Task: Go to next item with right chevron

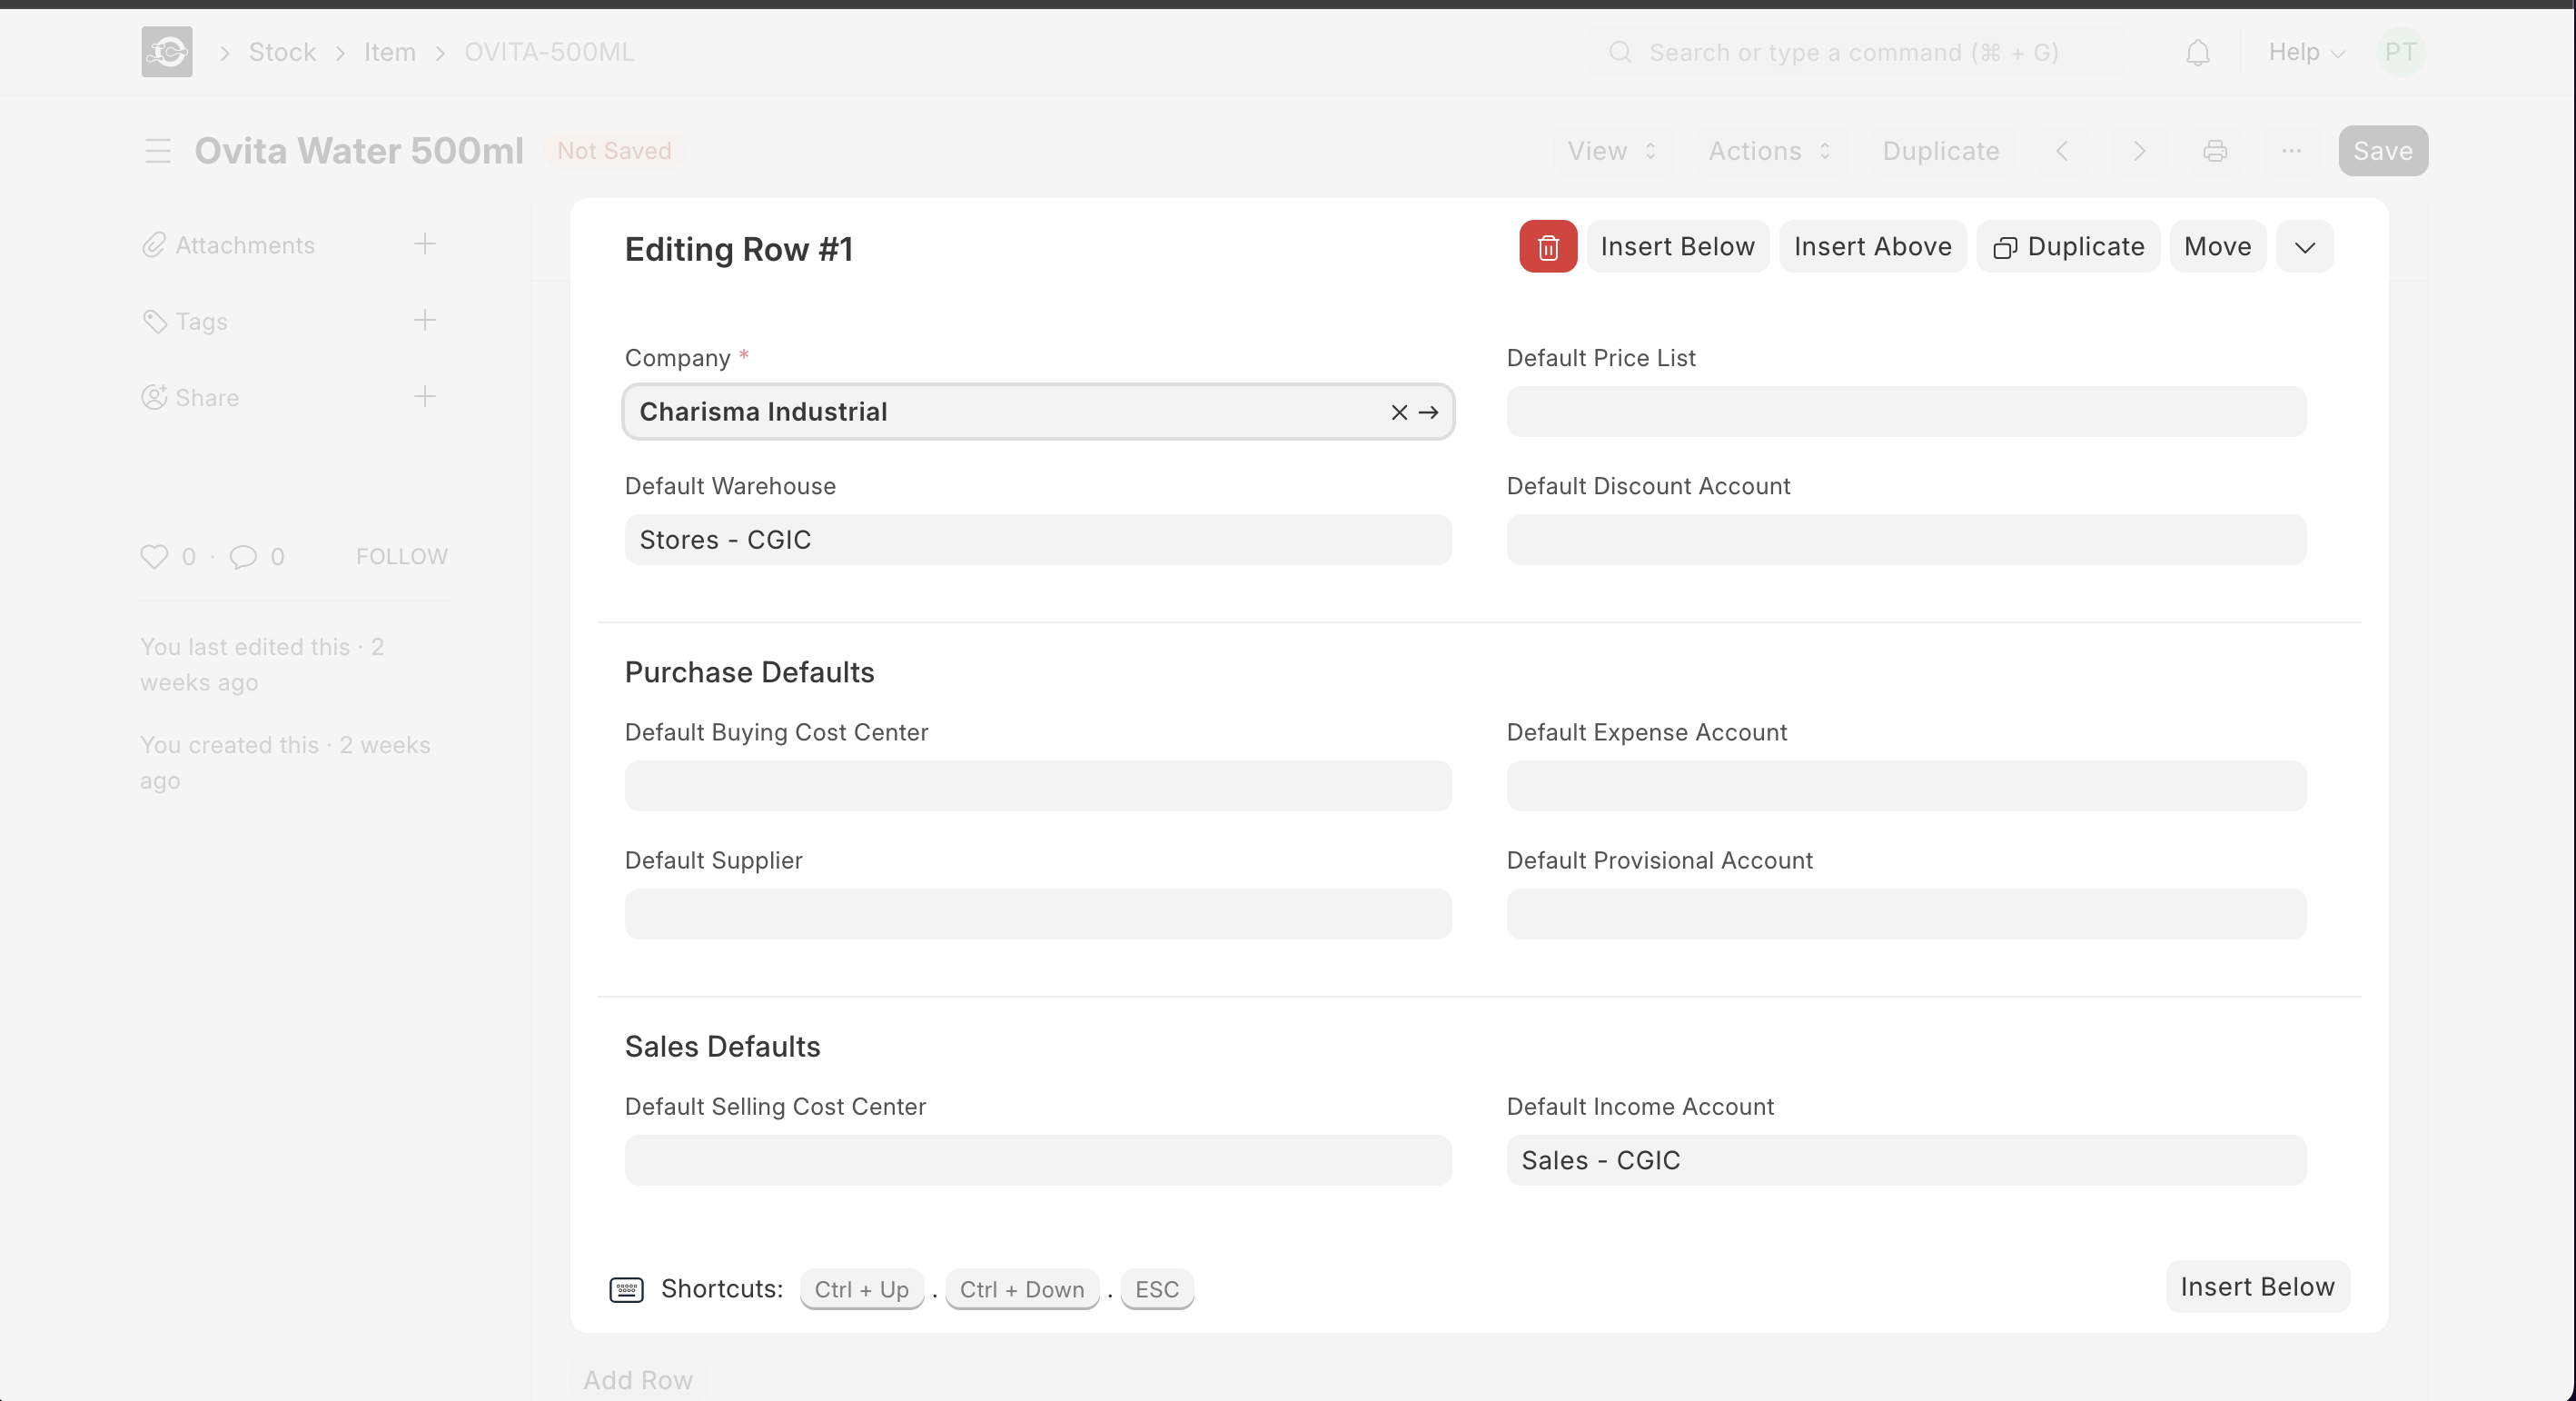Action: (2138, 151)
